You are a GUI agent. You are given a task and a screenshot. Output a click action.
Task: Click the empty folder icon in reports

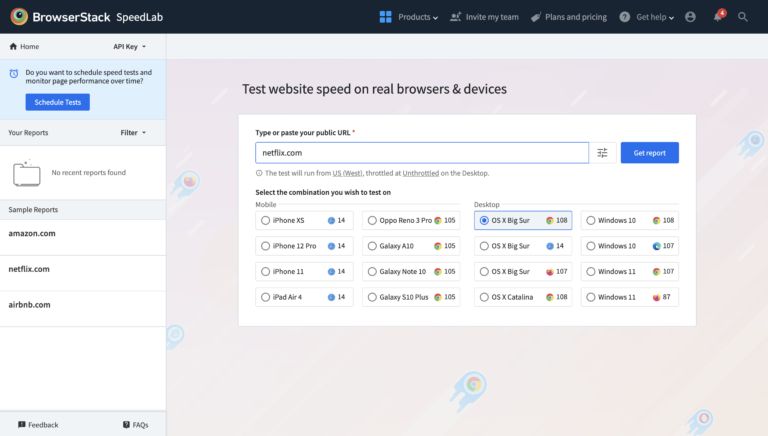[x=26, y=173]
